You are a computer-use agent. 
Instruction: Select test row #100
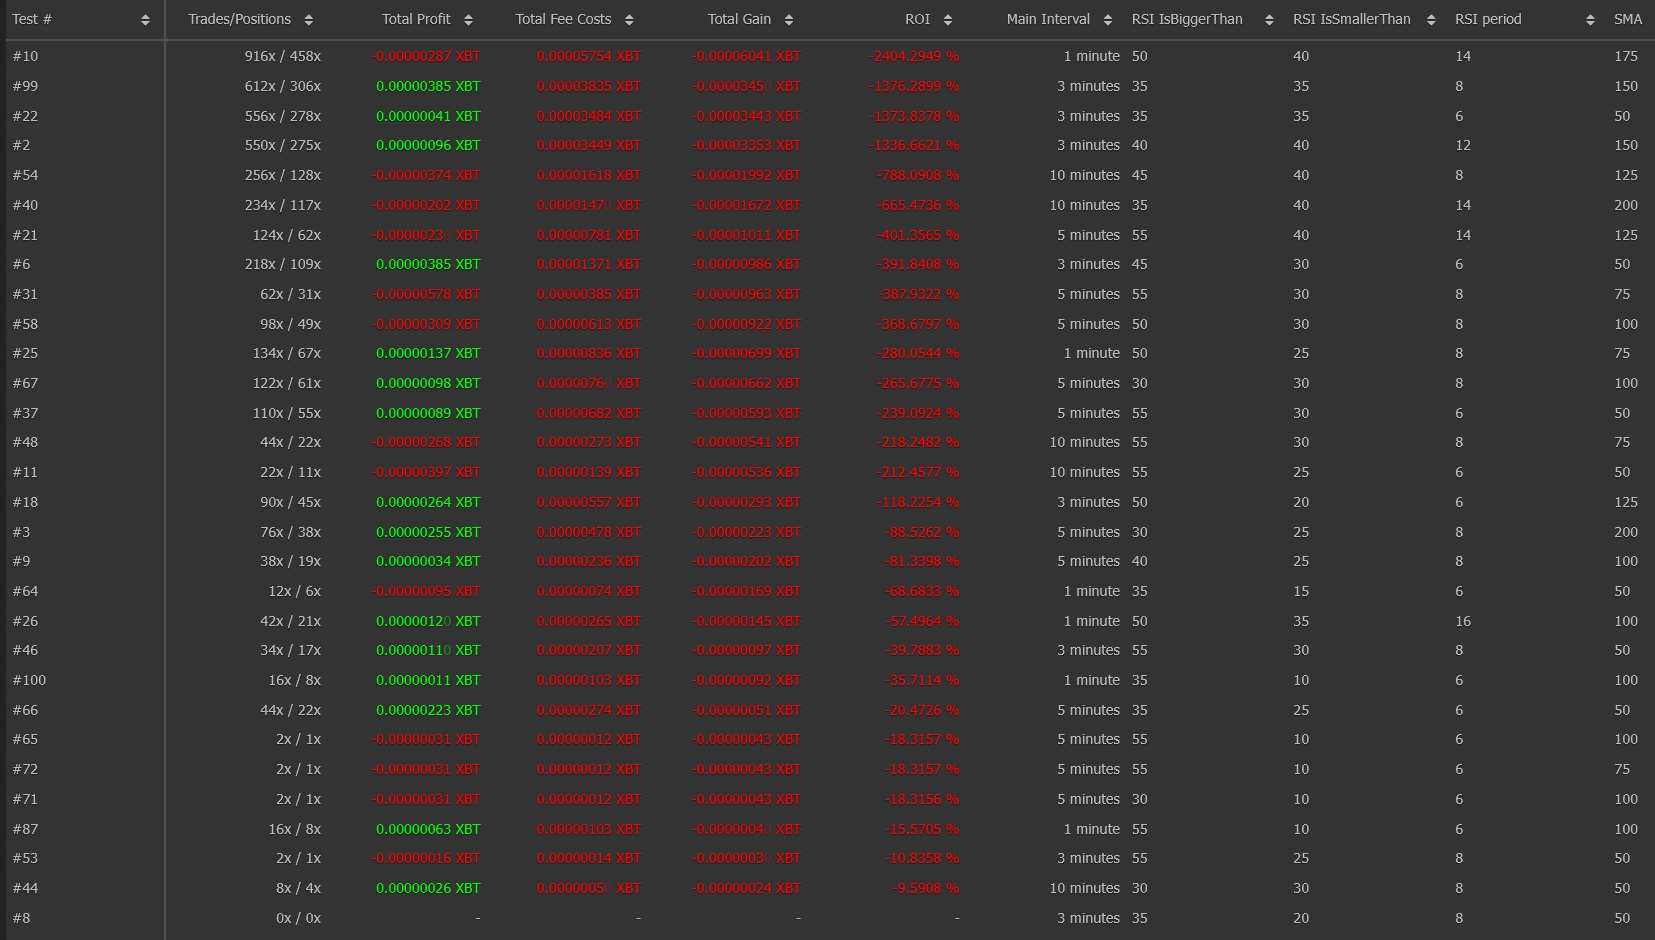tap(29, 680)
